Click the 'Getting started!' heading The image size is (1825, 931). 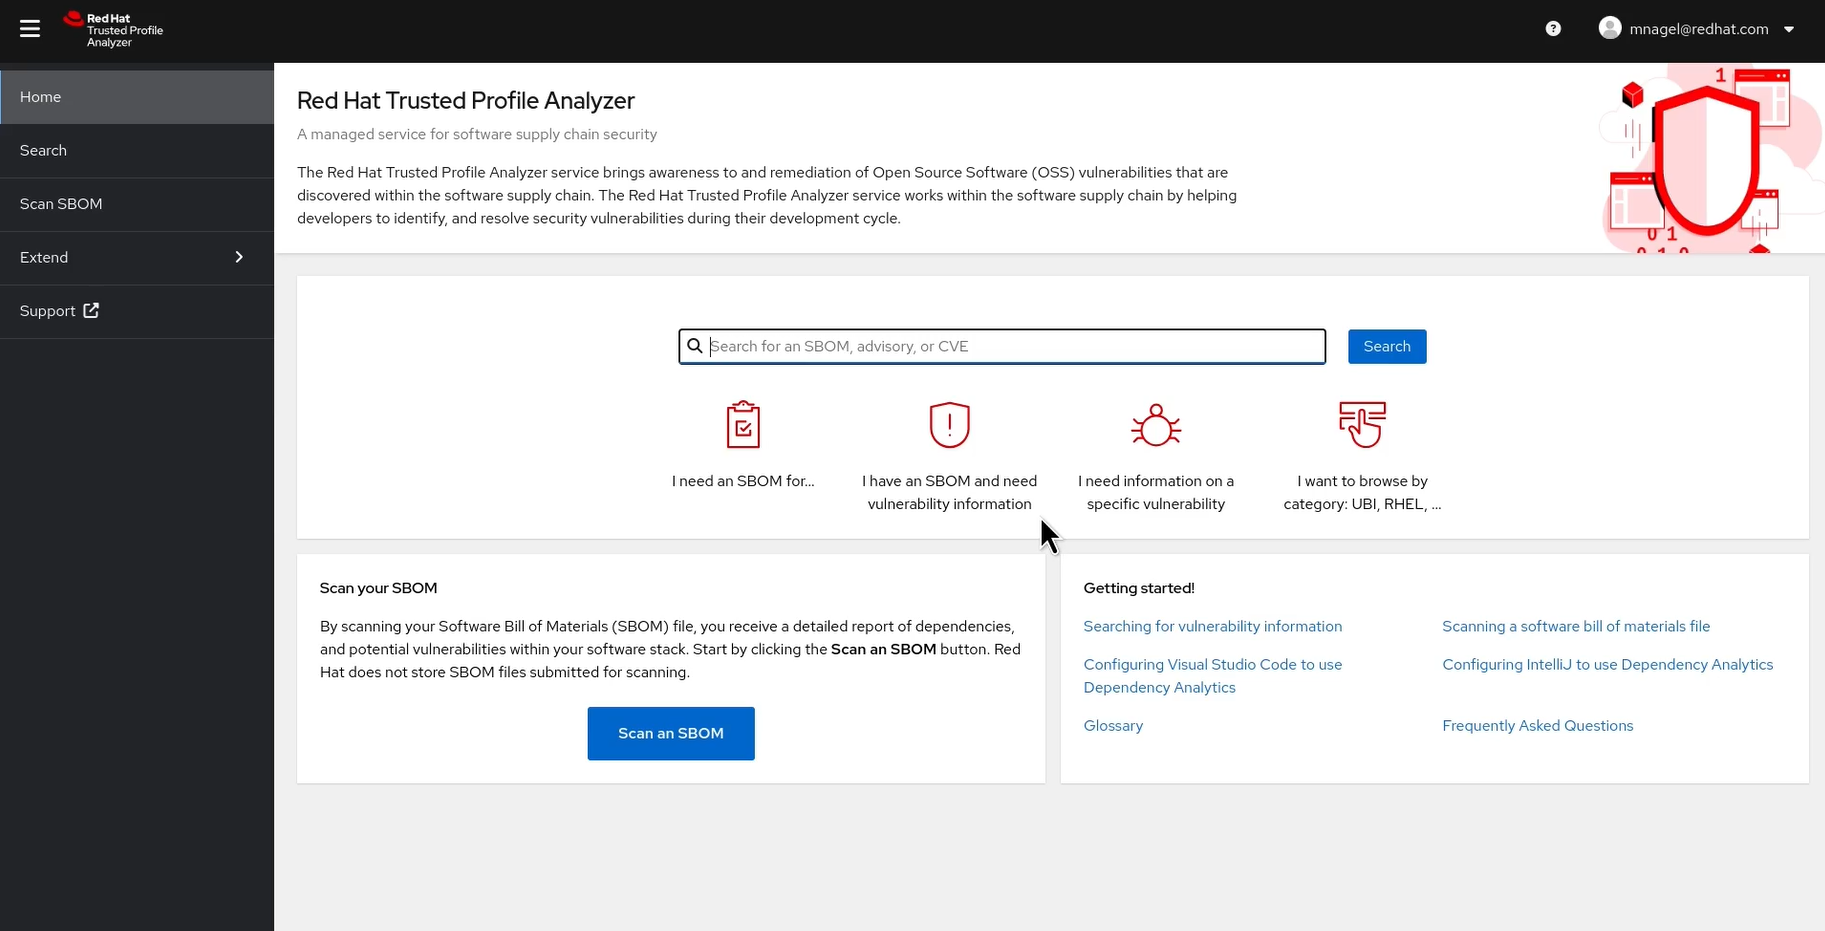[x=1139, y=588]
